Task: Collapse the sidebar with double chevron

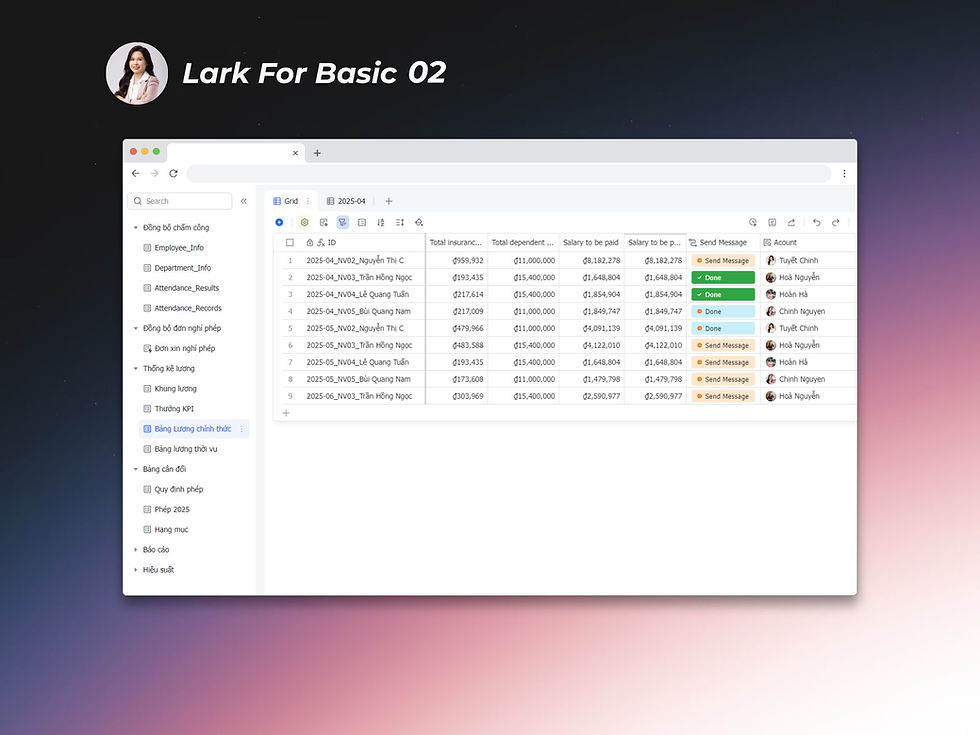Action: (244, 201)
